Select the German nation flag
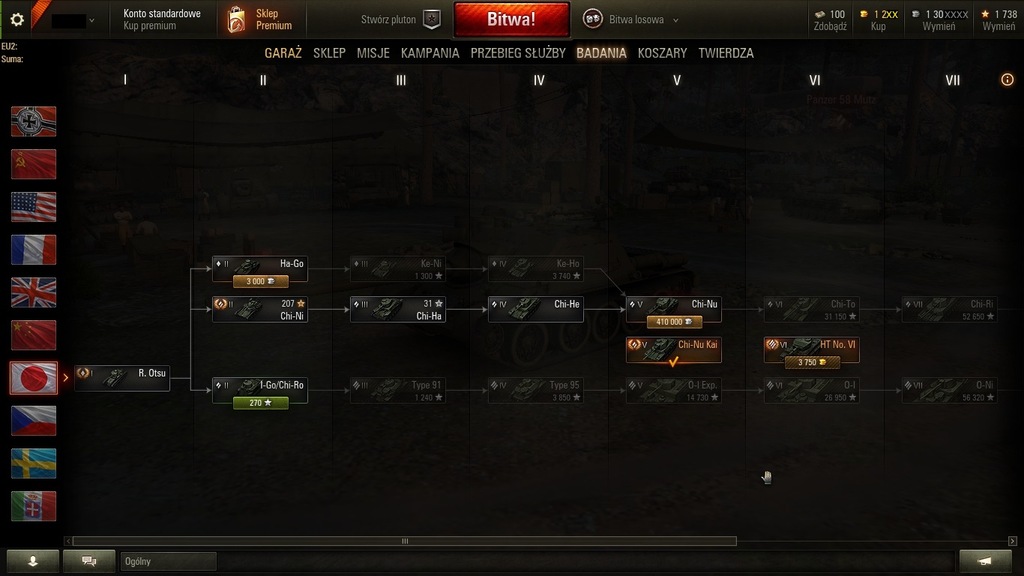The width and height of the screenshot is (1024, 576). pyautogui.click(x=33, y=121)
